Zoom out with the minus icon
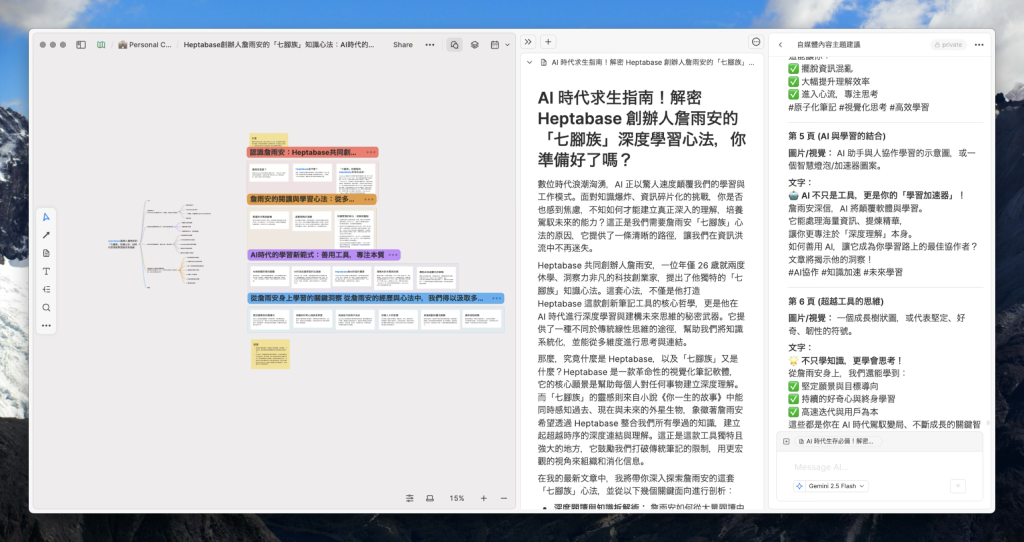 tap(504, 498)
